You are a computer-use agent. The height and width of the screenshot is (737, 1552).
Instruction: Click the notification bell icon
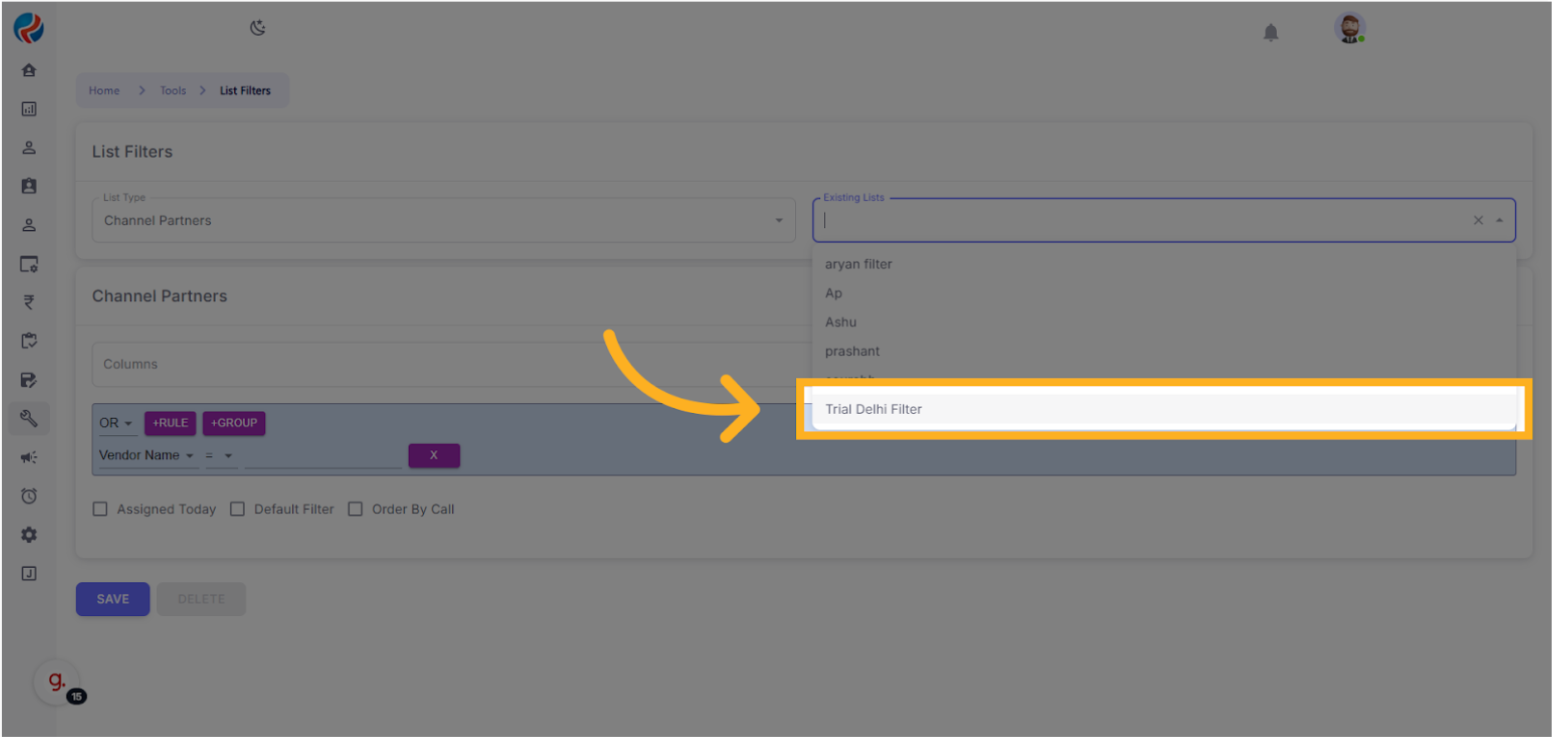(x=1270, y=33)
